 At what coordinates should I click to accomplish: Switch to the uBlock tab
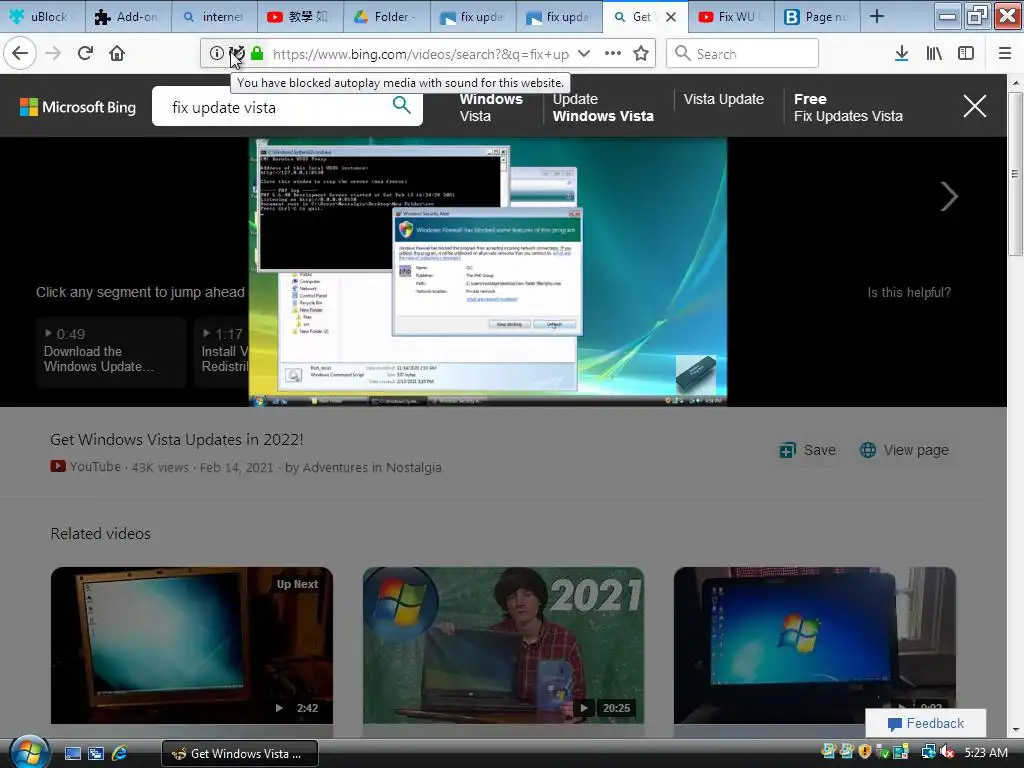[43, 17]
